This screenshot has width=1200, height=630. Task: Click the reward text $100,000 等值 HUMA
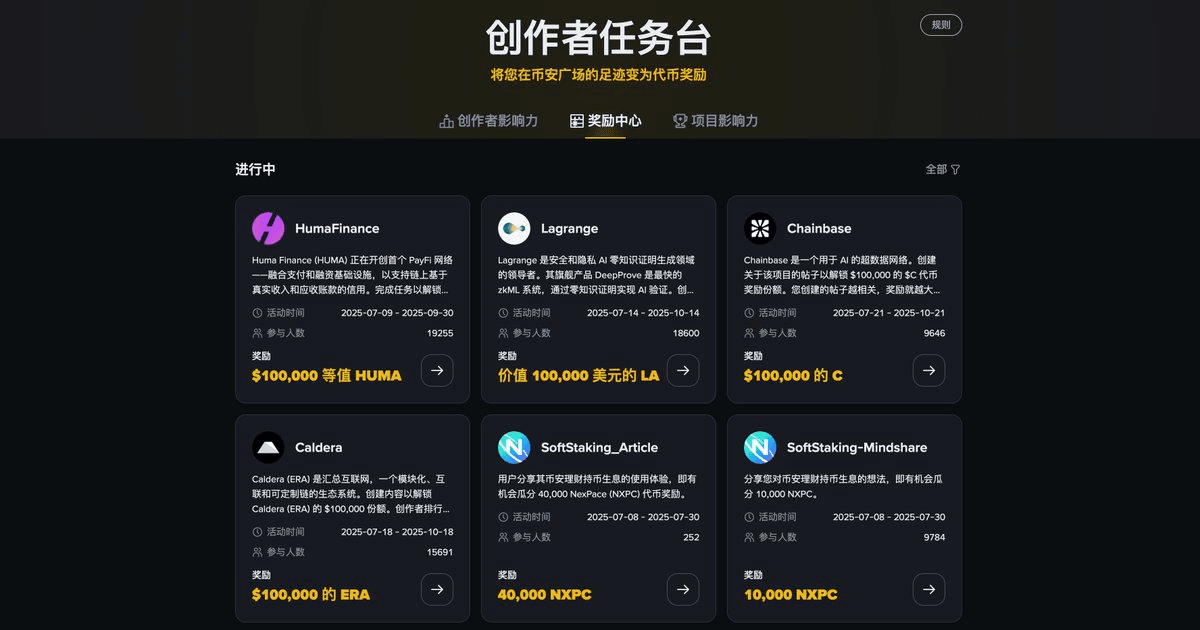pos(327,376)
